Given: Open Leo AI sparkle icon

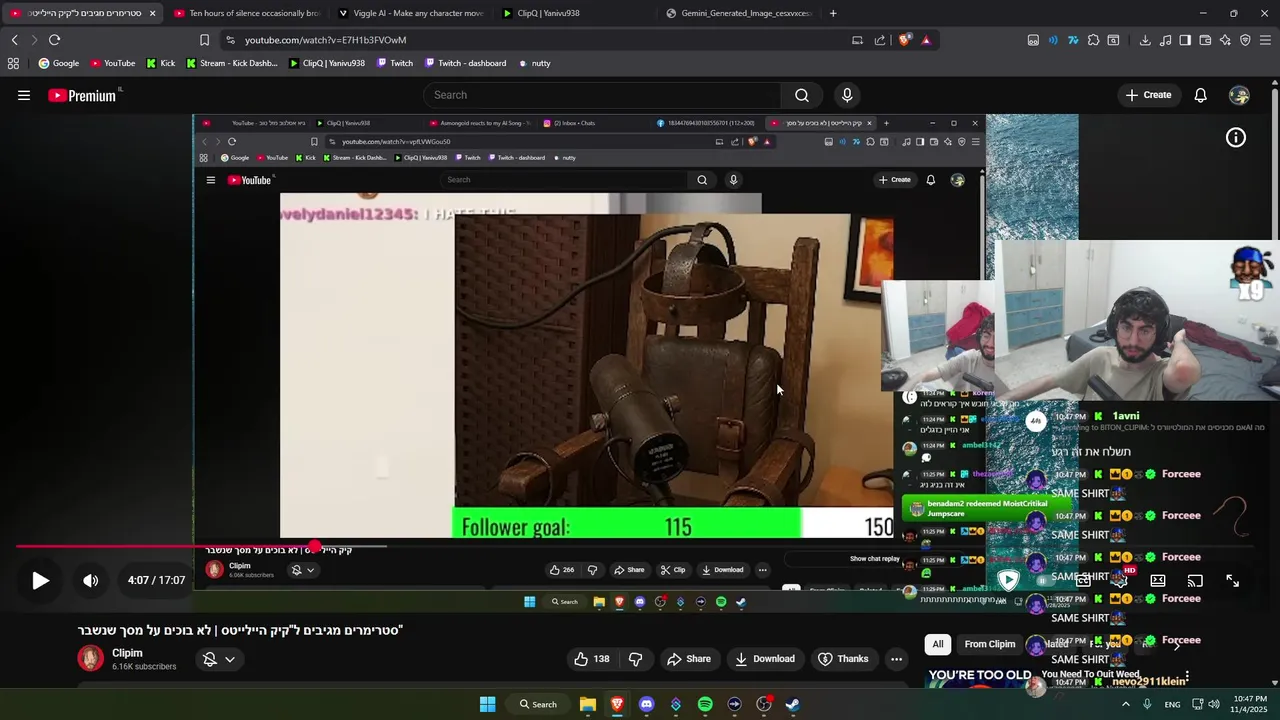Looking at the screenshot, I should click(1225, 40).
